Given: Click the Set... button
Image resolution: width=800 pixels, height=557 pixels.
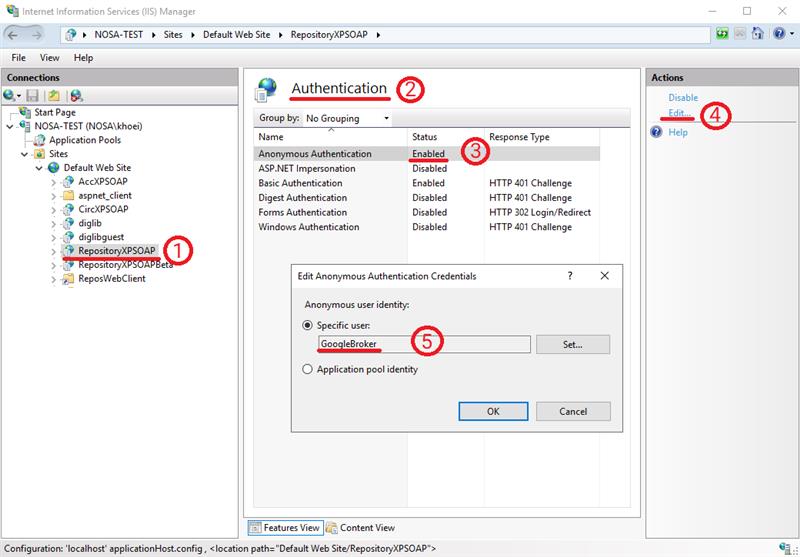Looking at the screenshot, I should tap(572, 344).
